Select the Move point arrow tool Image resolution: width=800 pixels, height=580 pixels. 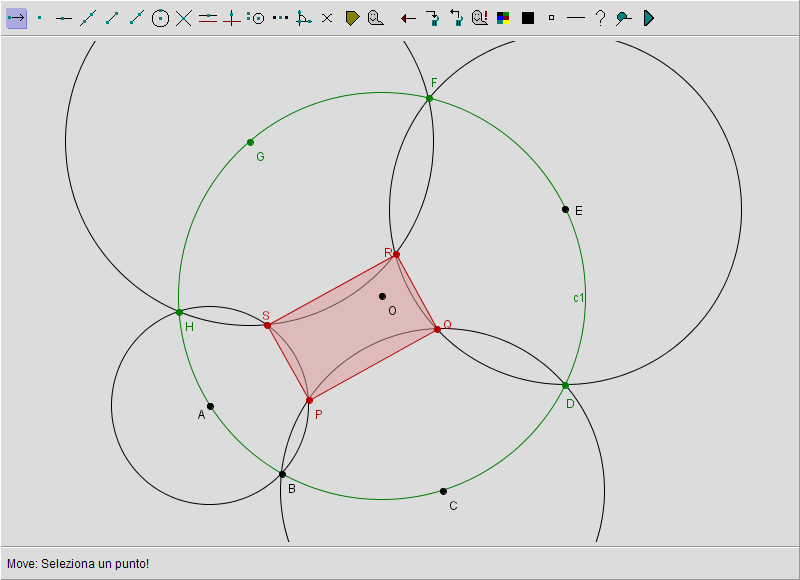point(16,18)
